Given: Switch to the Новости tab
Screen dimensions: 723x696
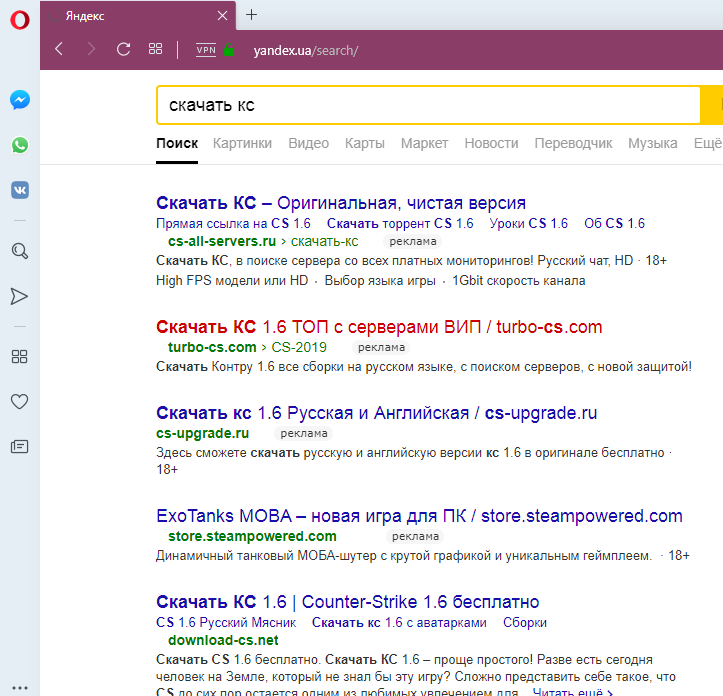Looking at the screenshot, I should (491, 143).
